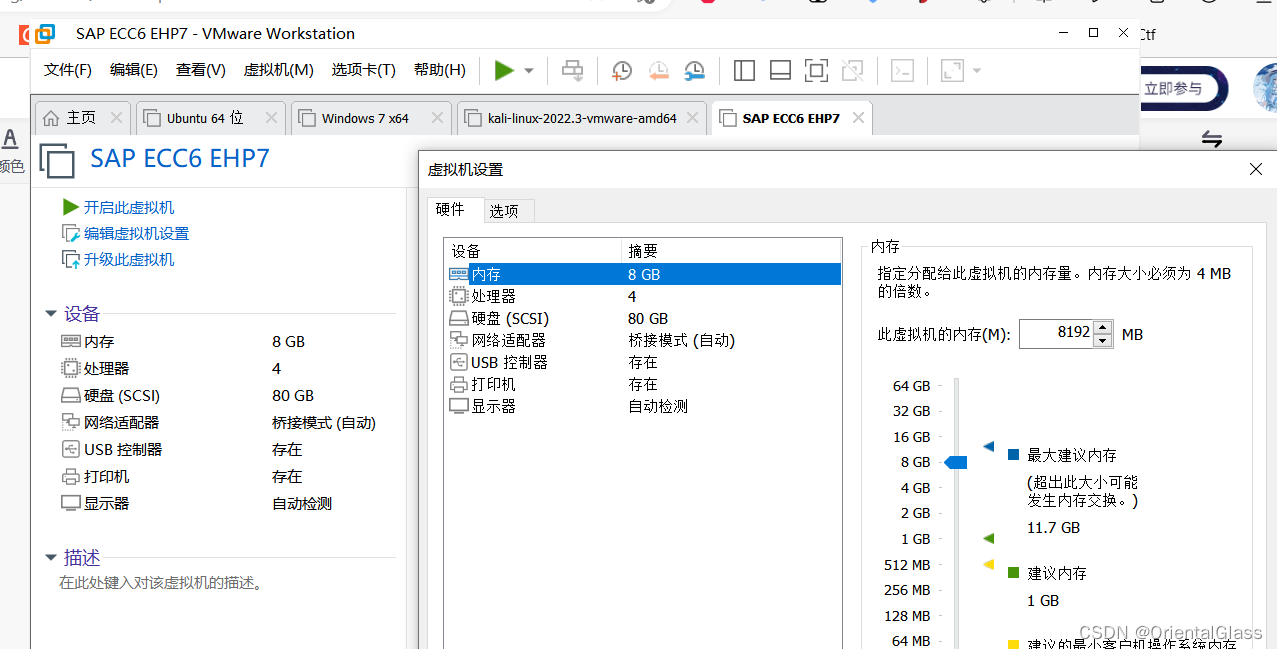The width and height of the screenshot is (1277, 649).
Task: Increase memory with the spinner up arrow
Action: (x=1103, y=327)
